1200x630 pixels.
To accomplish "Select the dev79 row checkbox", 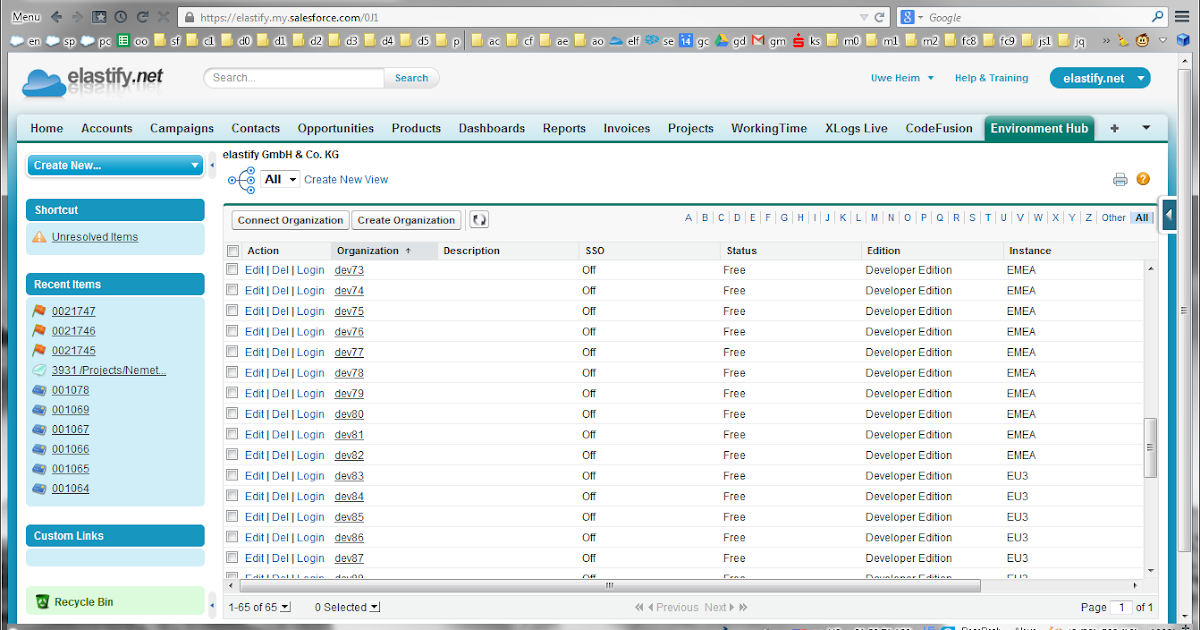I will pos(233,393).
